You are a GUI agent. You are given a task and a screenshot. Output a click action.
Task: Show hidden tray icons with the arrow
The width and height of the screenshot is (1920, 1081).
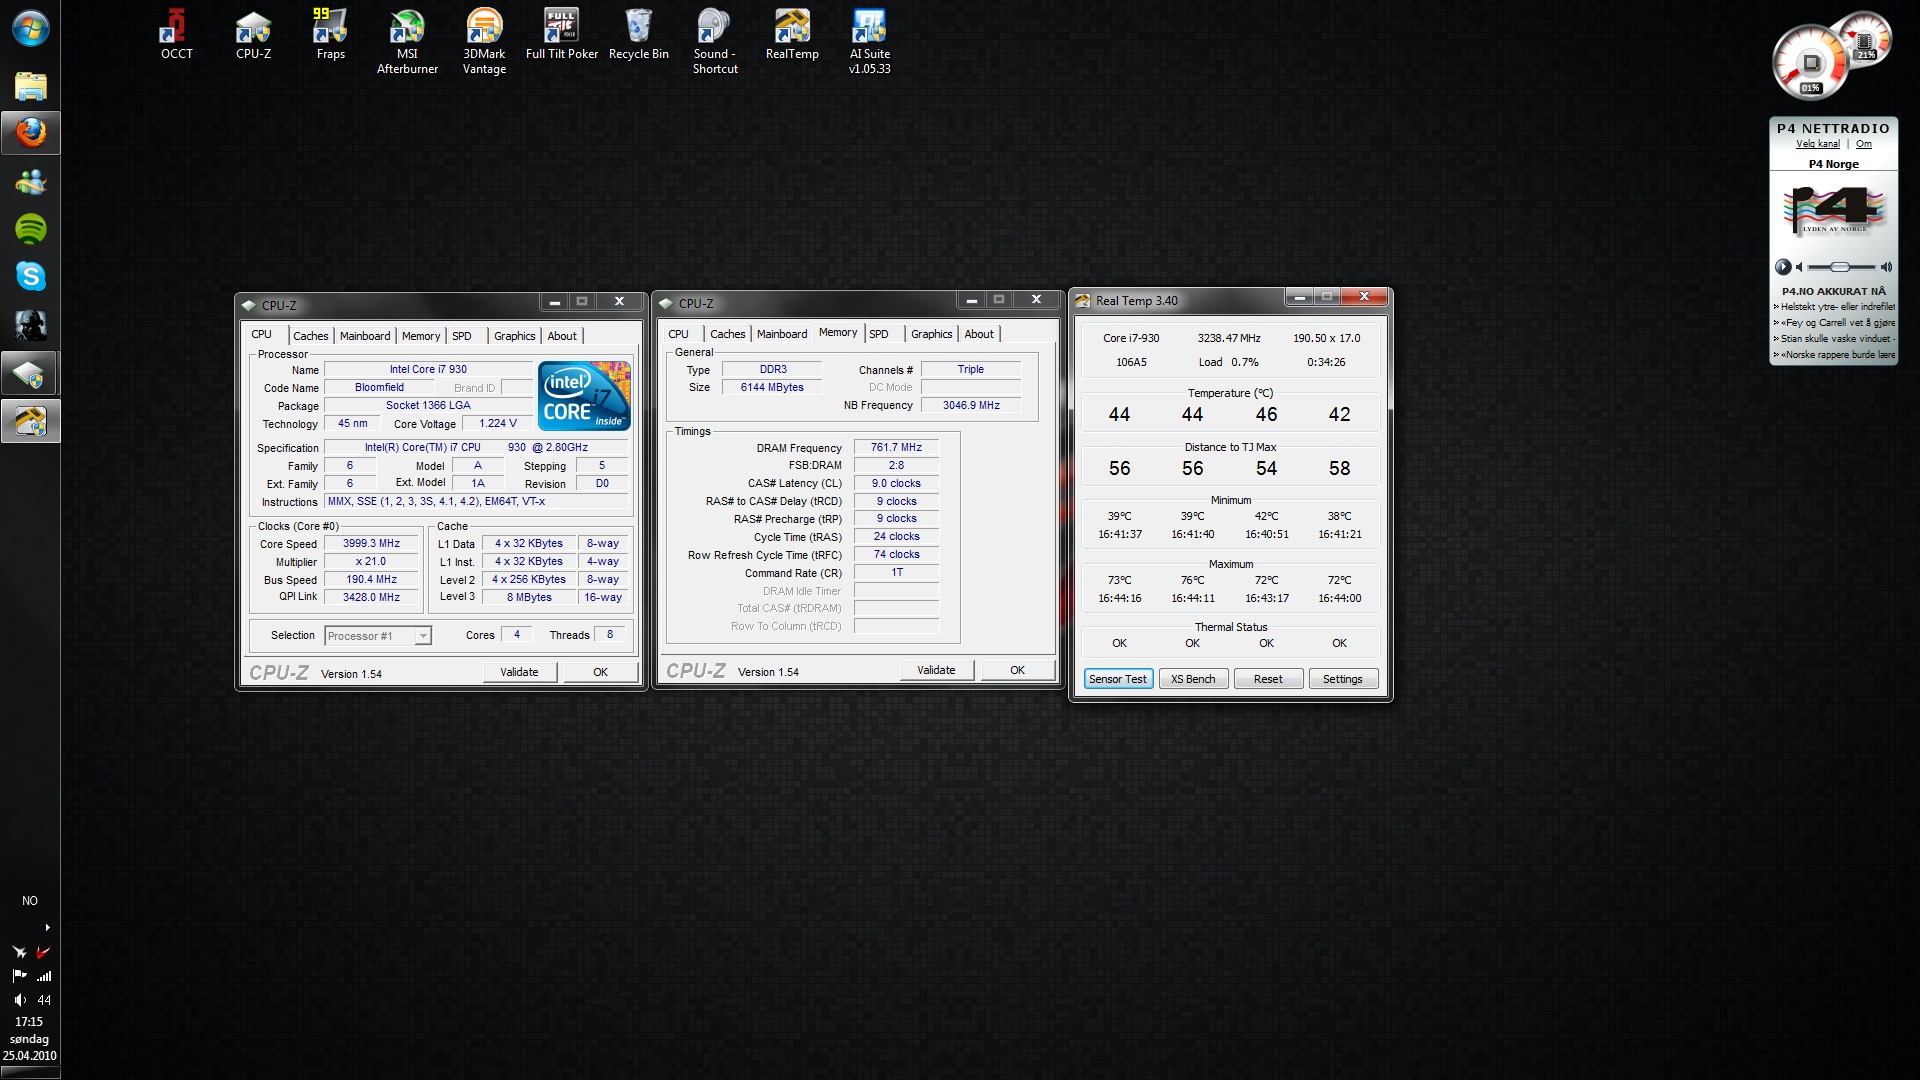(47, 927)
